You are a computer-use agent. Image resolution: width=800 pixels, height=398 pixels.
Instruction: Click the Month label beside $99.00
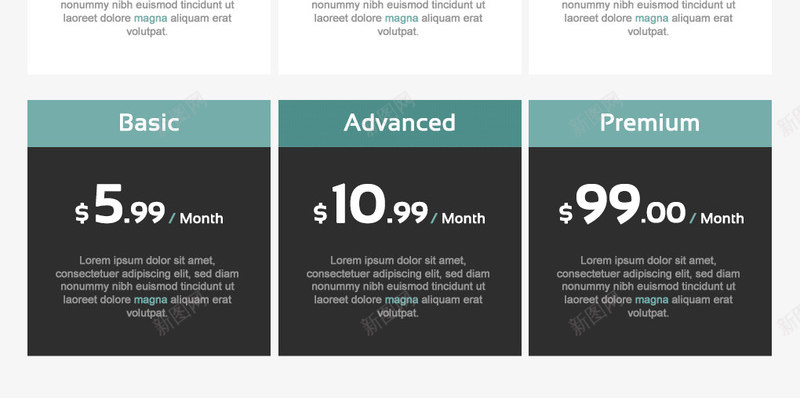tap(722, 218)
